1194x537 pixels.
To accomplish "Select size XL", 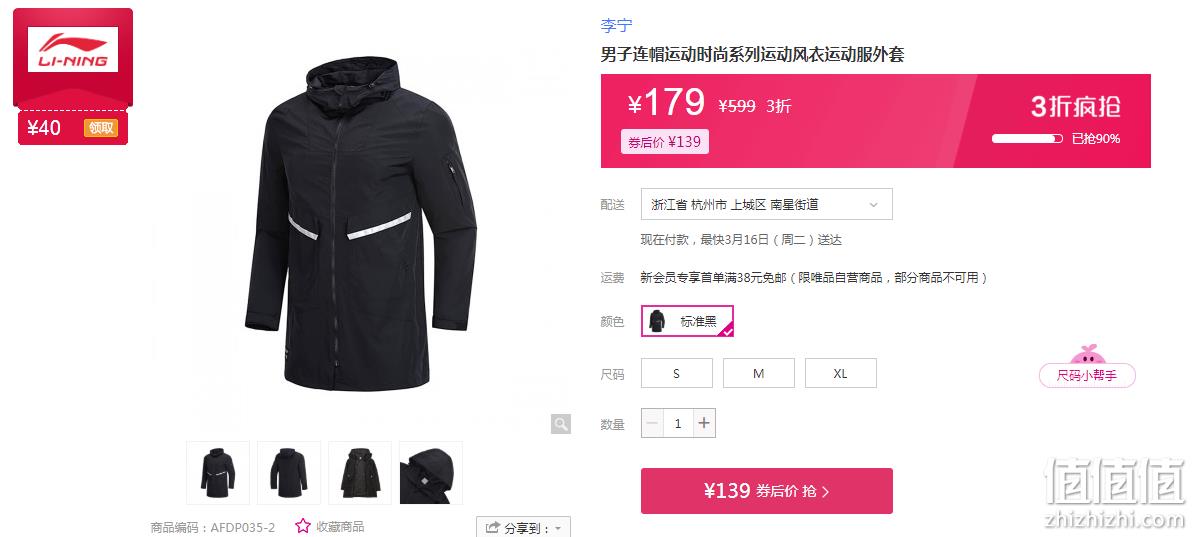I will pyautogui.click(x=841, y=373).
